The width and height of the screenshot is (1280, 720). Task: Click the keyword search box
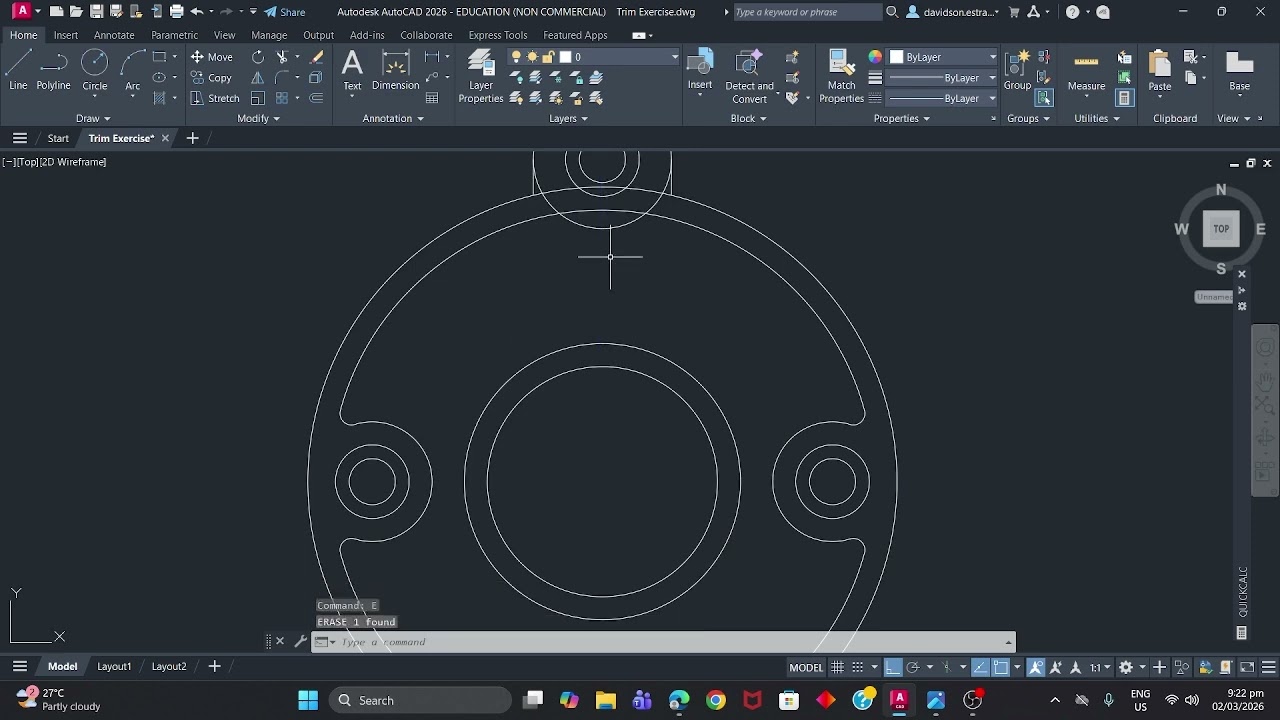[x=806, y=12]
